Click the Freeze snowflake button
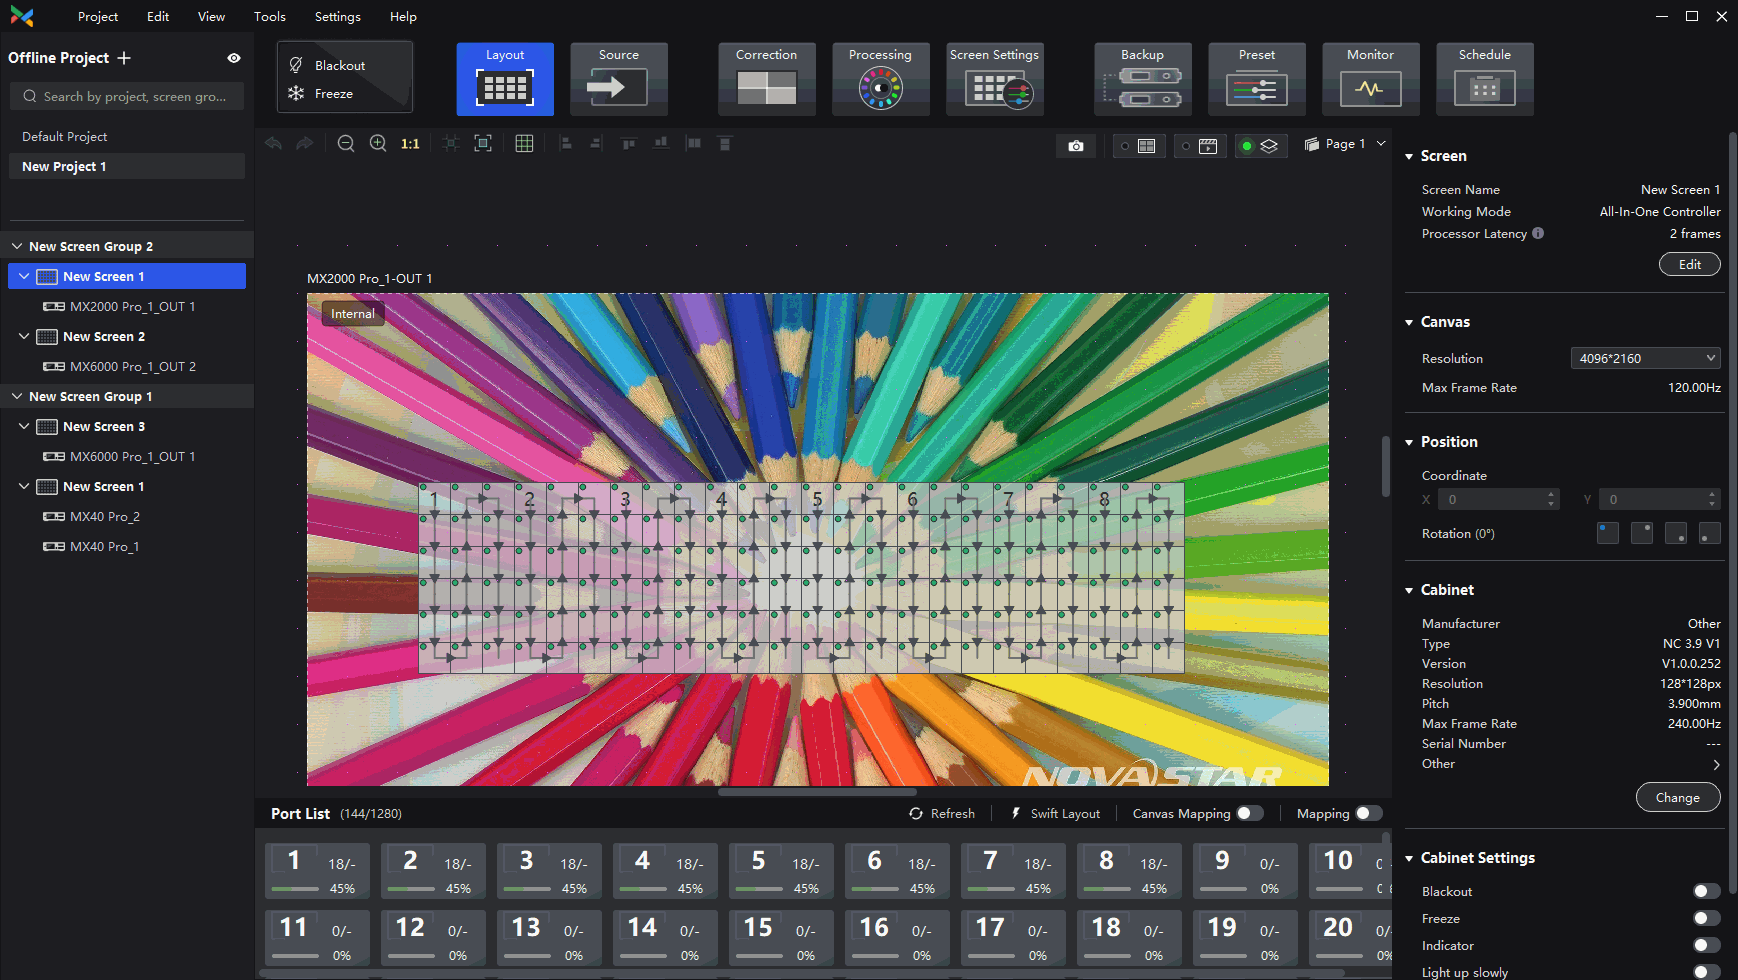The height and width of the screenshot is (980, 1738). [x=296, y=93]
